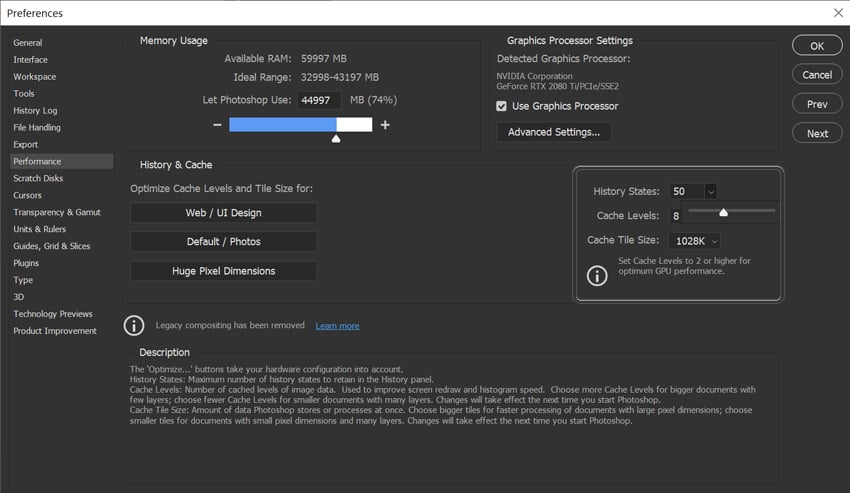Follow the Learn more link
The width and height of the screenshot is (850, 493).
337,326
